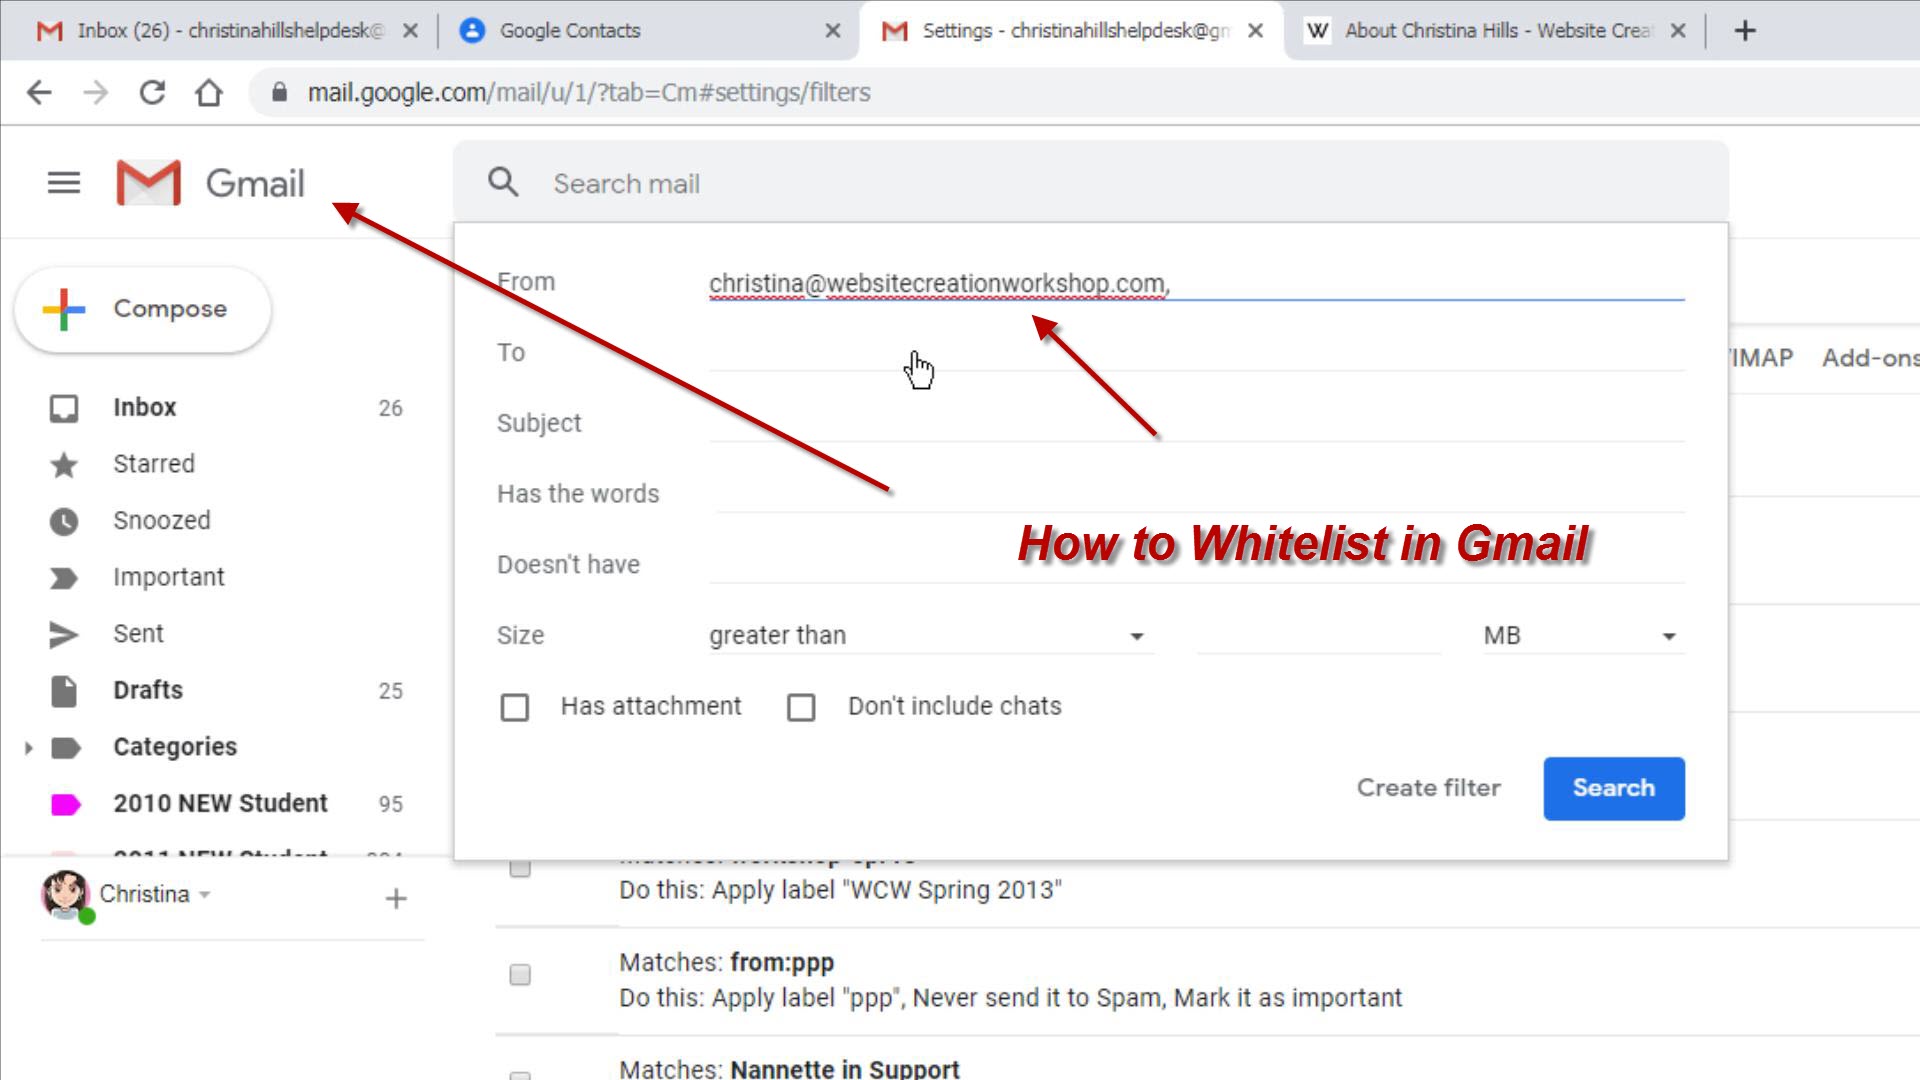Click the Create filter button
This screenshot has height=1080, width=1920.
coord(1428,787)
